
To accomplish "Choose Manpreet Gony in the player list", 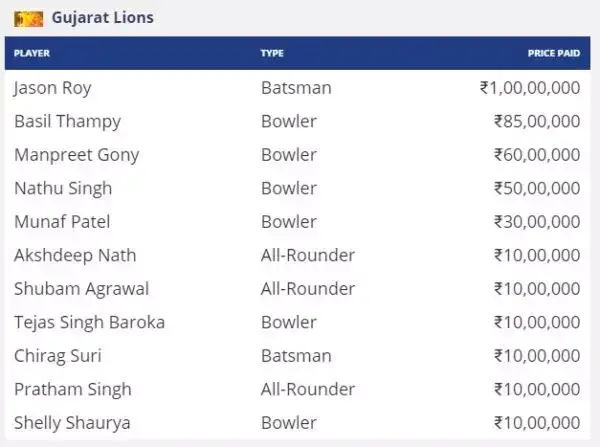I will [x=77, y=155].
